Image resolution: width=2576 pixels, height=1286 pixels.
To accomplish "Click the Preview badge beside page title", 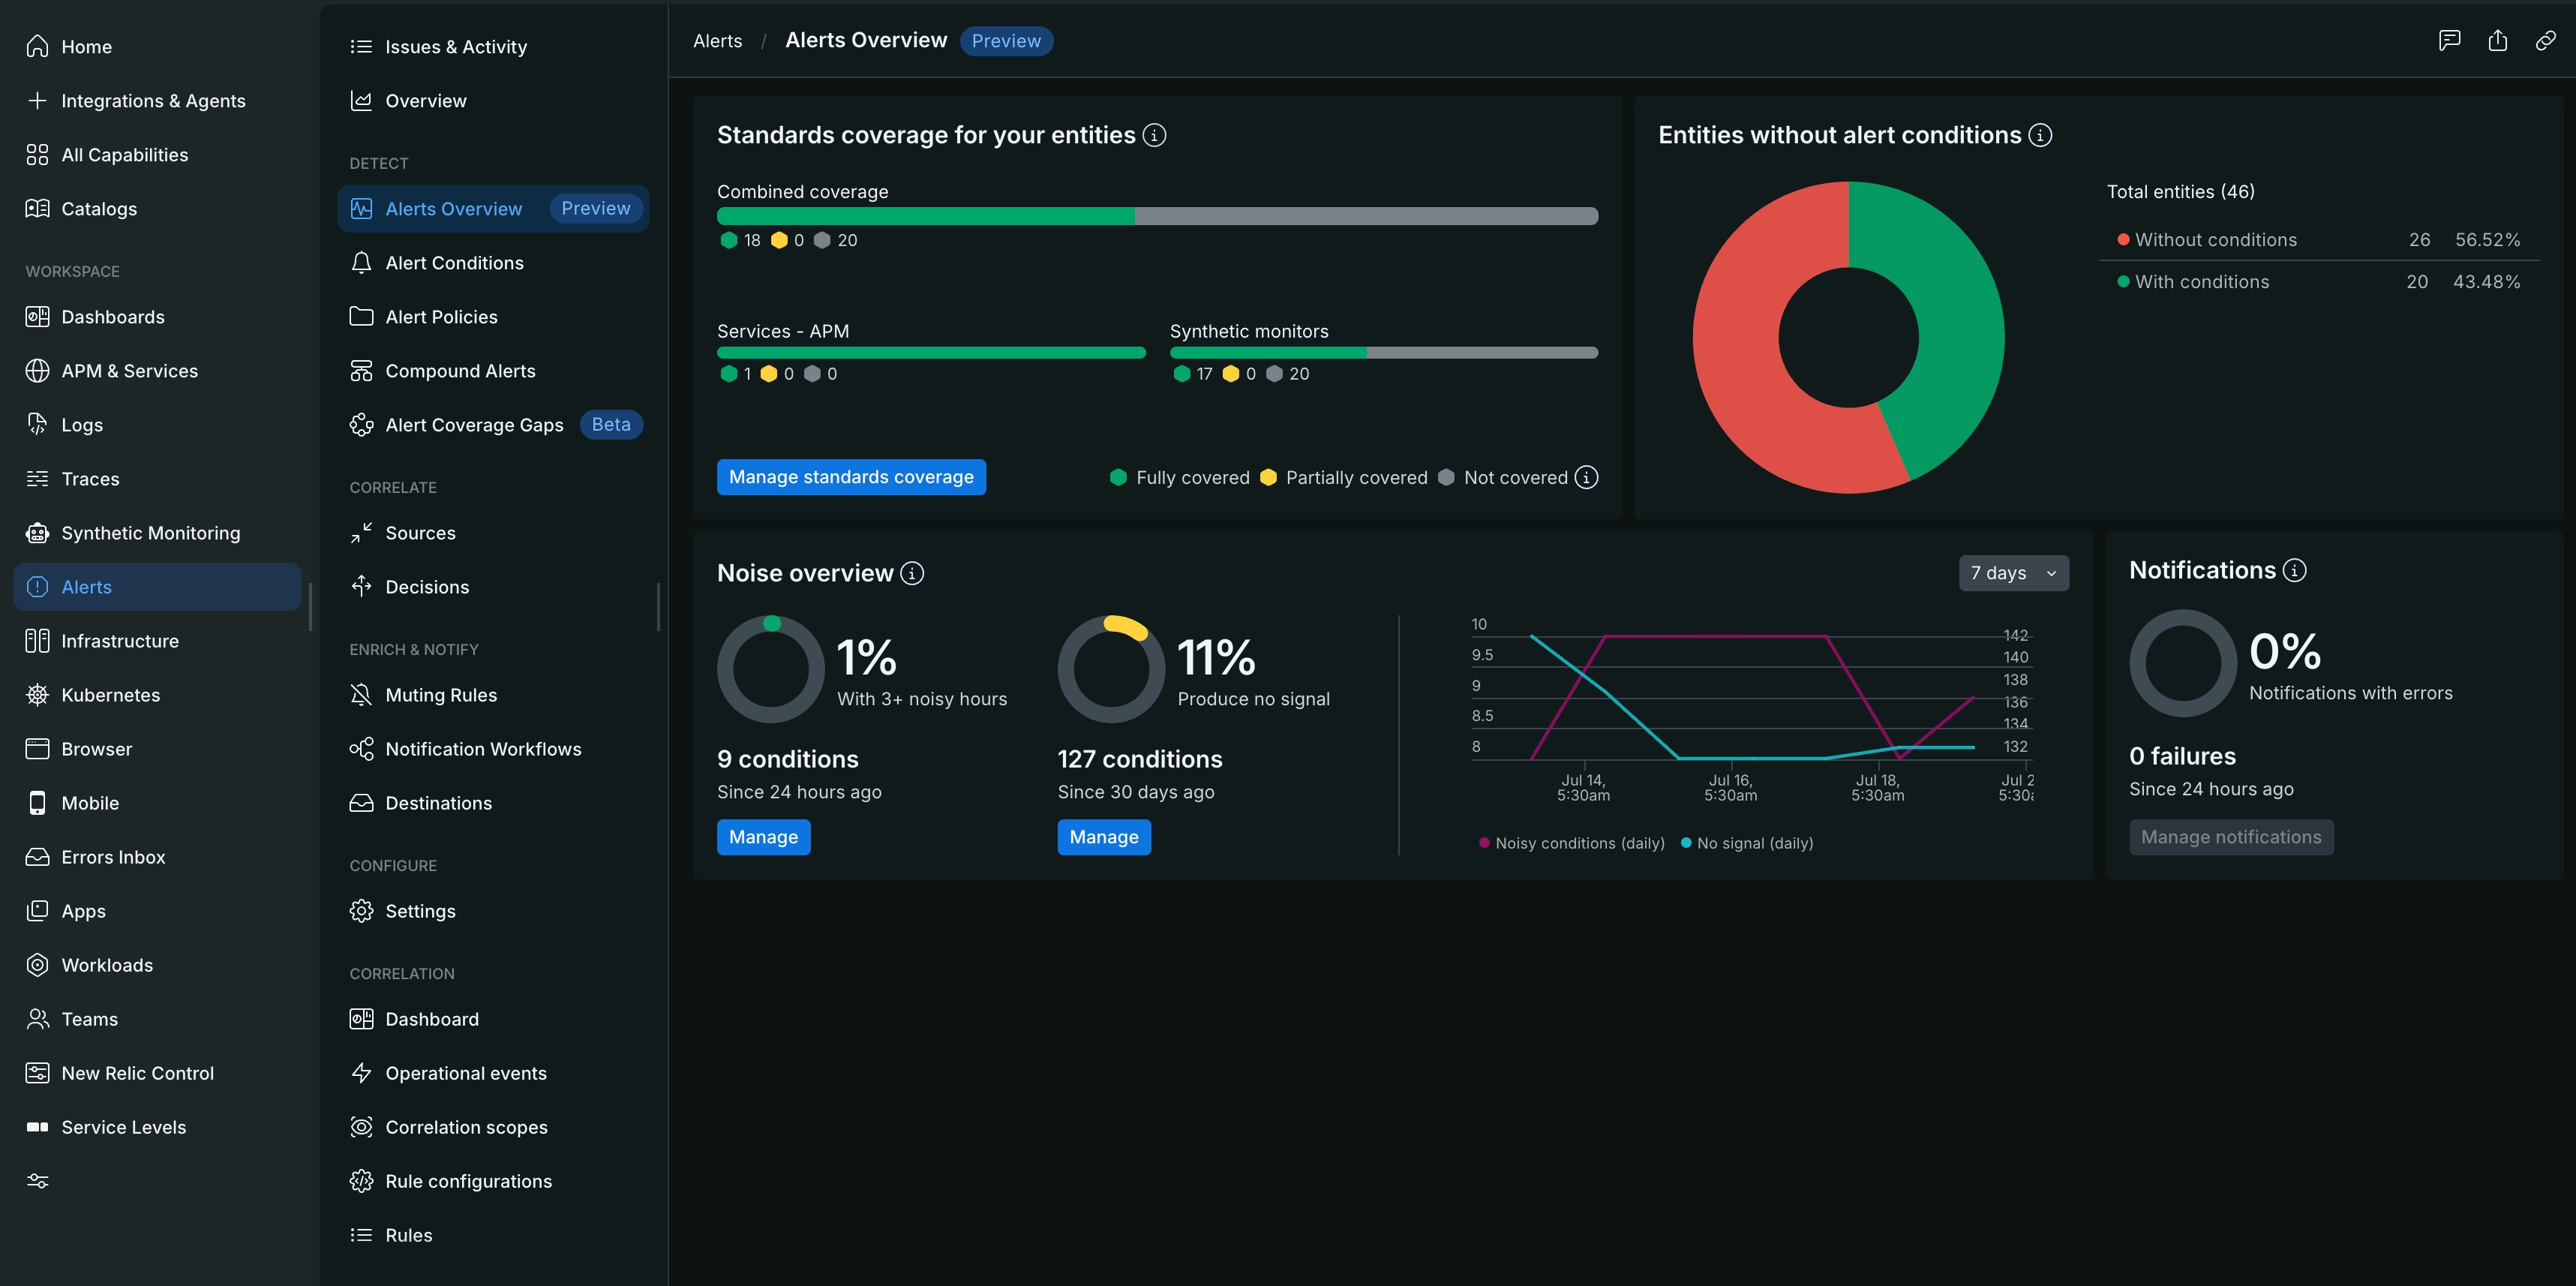I will click(x=1006, y=41).
